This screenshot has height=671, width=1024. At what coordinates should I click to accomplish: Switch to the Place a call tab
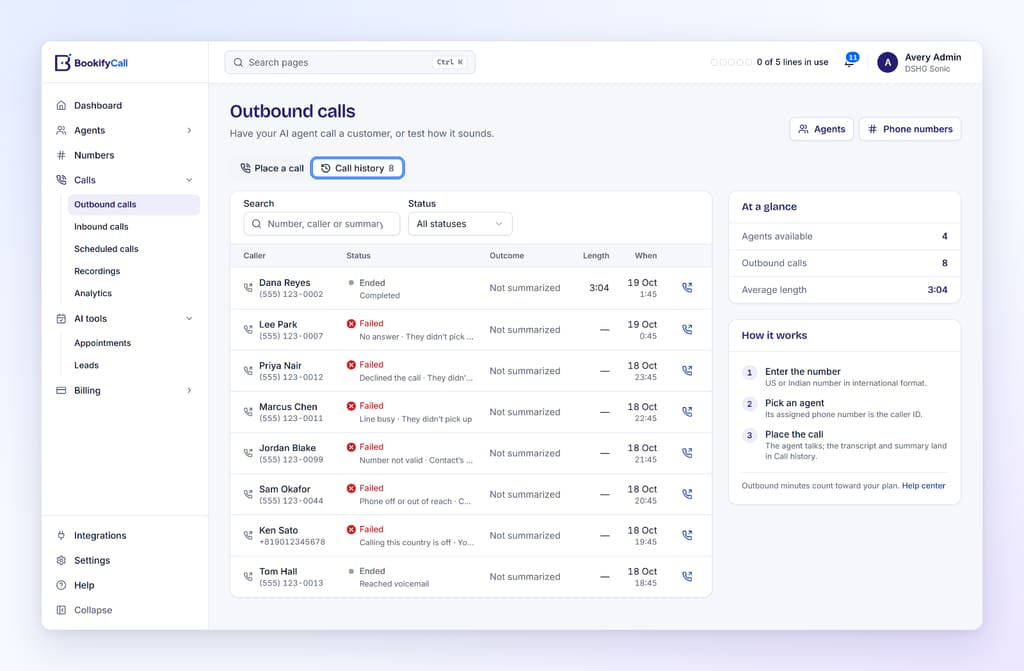click(x=272, y=168)
